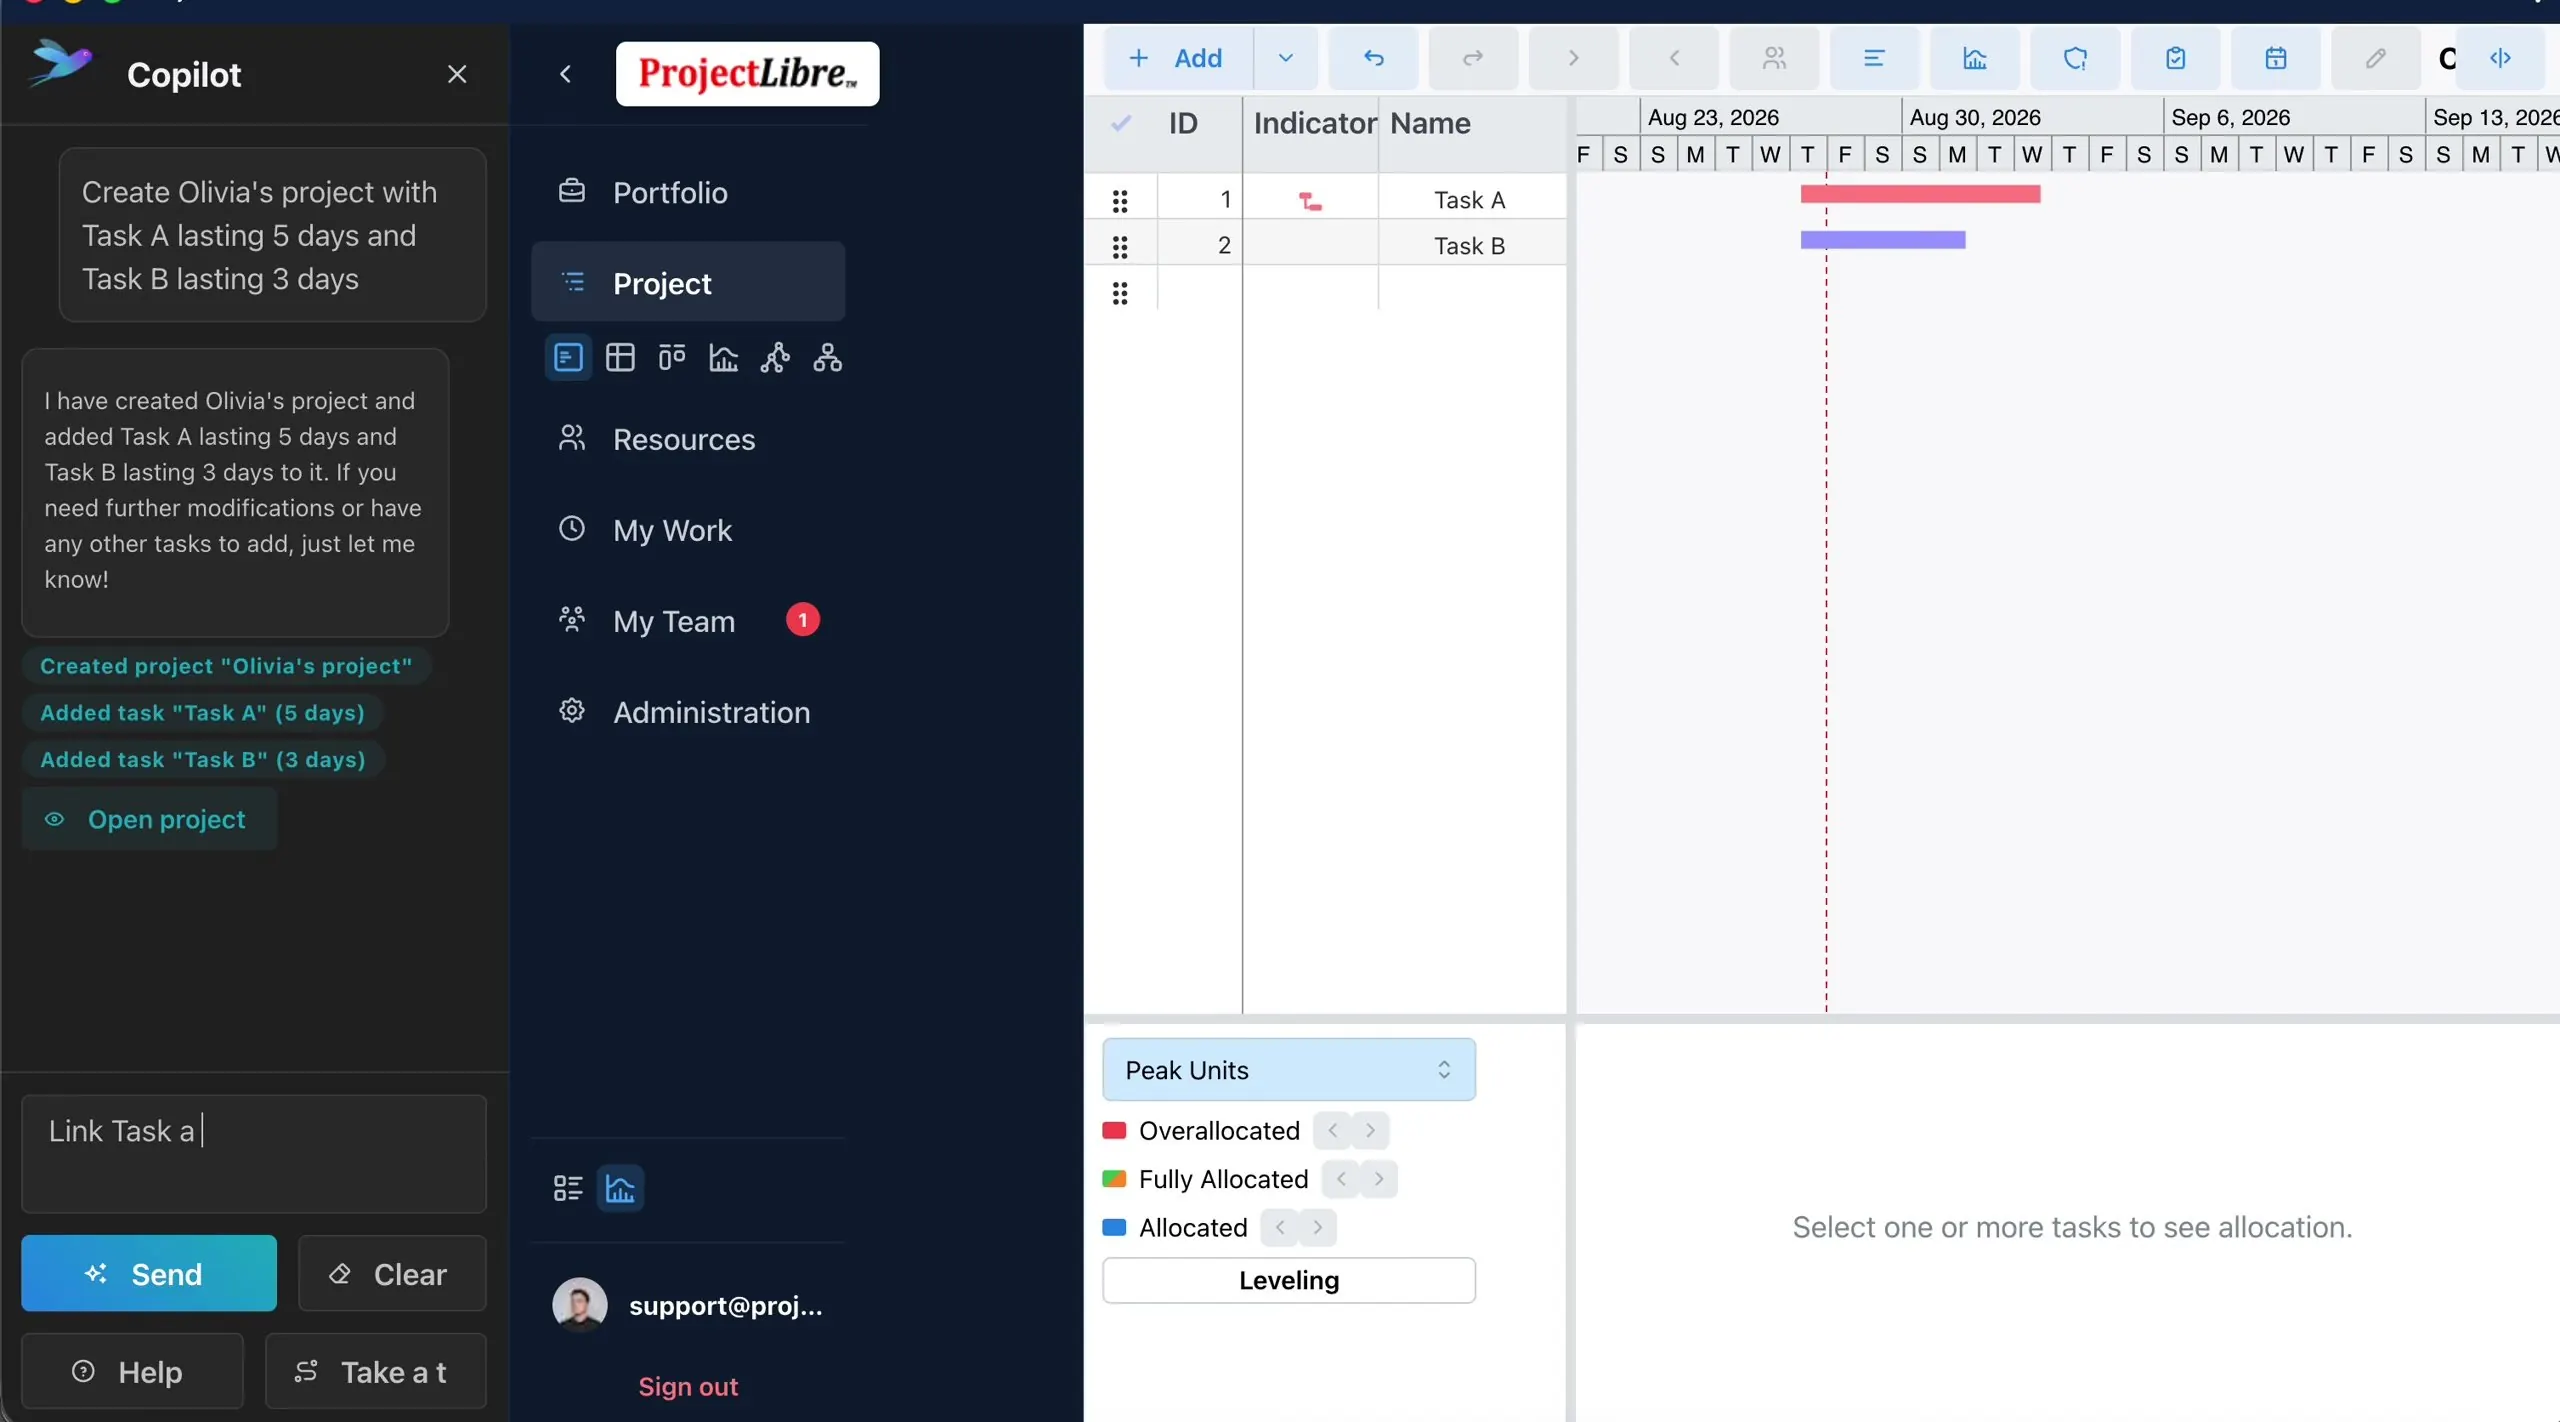Click the calendar toolbar icon
Viewport: 2560px width, 1422px height.
pos(2275,58)
